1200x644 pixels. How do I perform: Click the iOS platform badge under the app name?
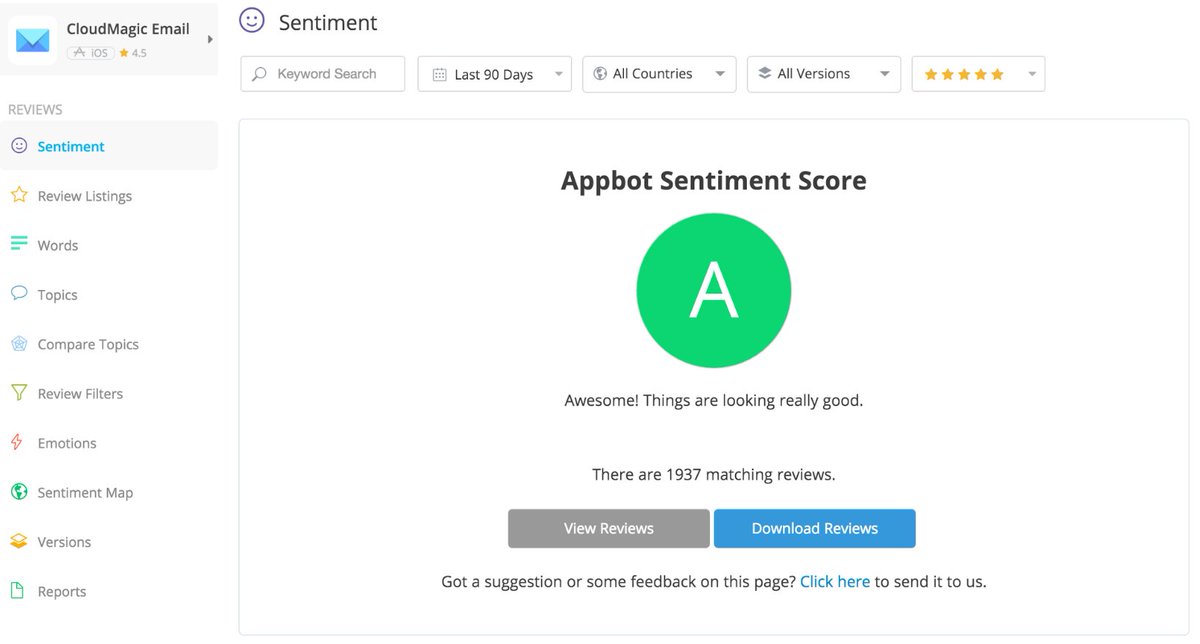(x=91, y=53)
